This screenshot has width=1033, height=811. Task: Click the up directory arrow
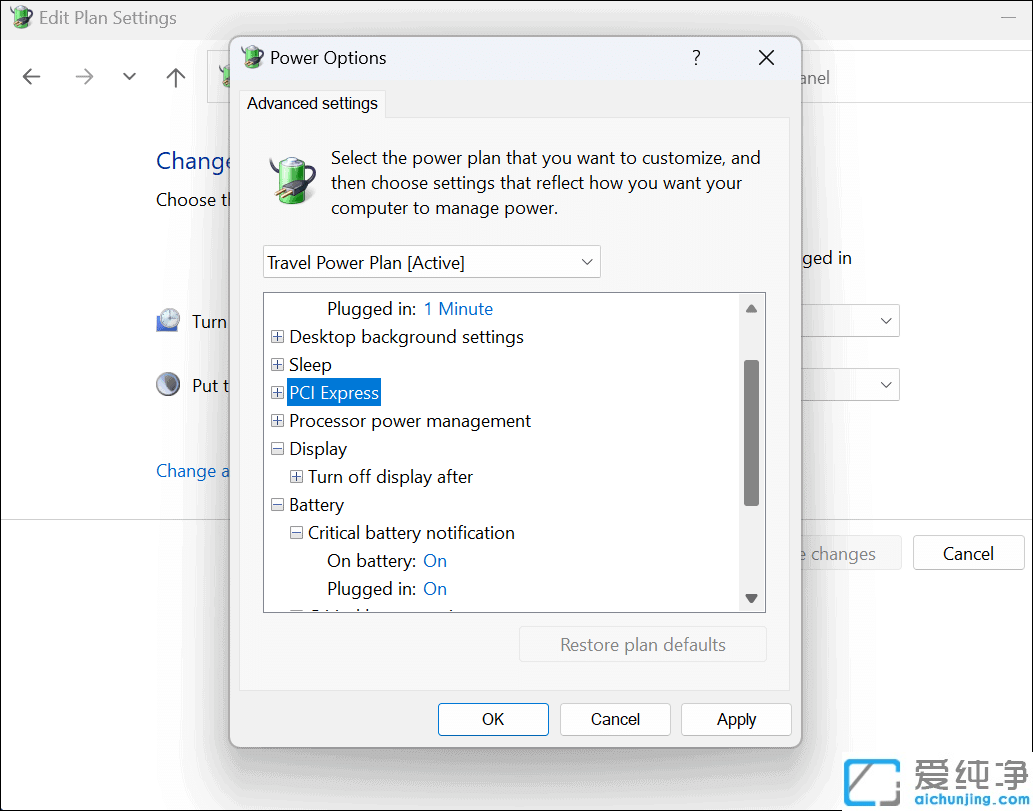click(x=176, y=77)
